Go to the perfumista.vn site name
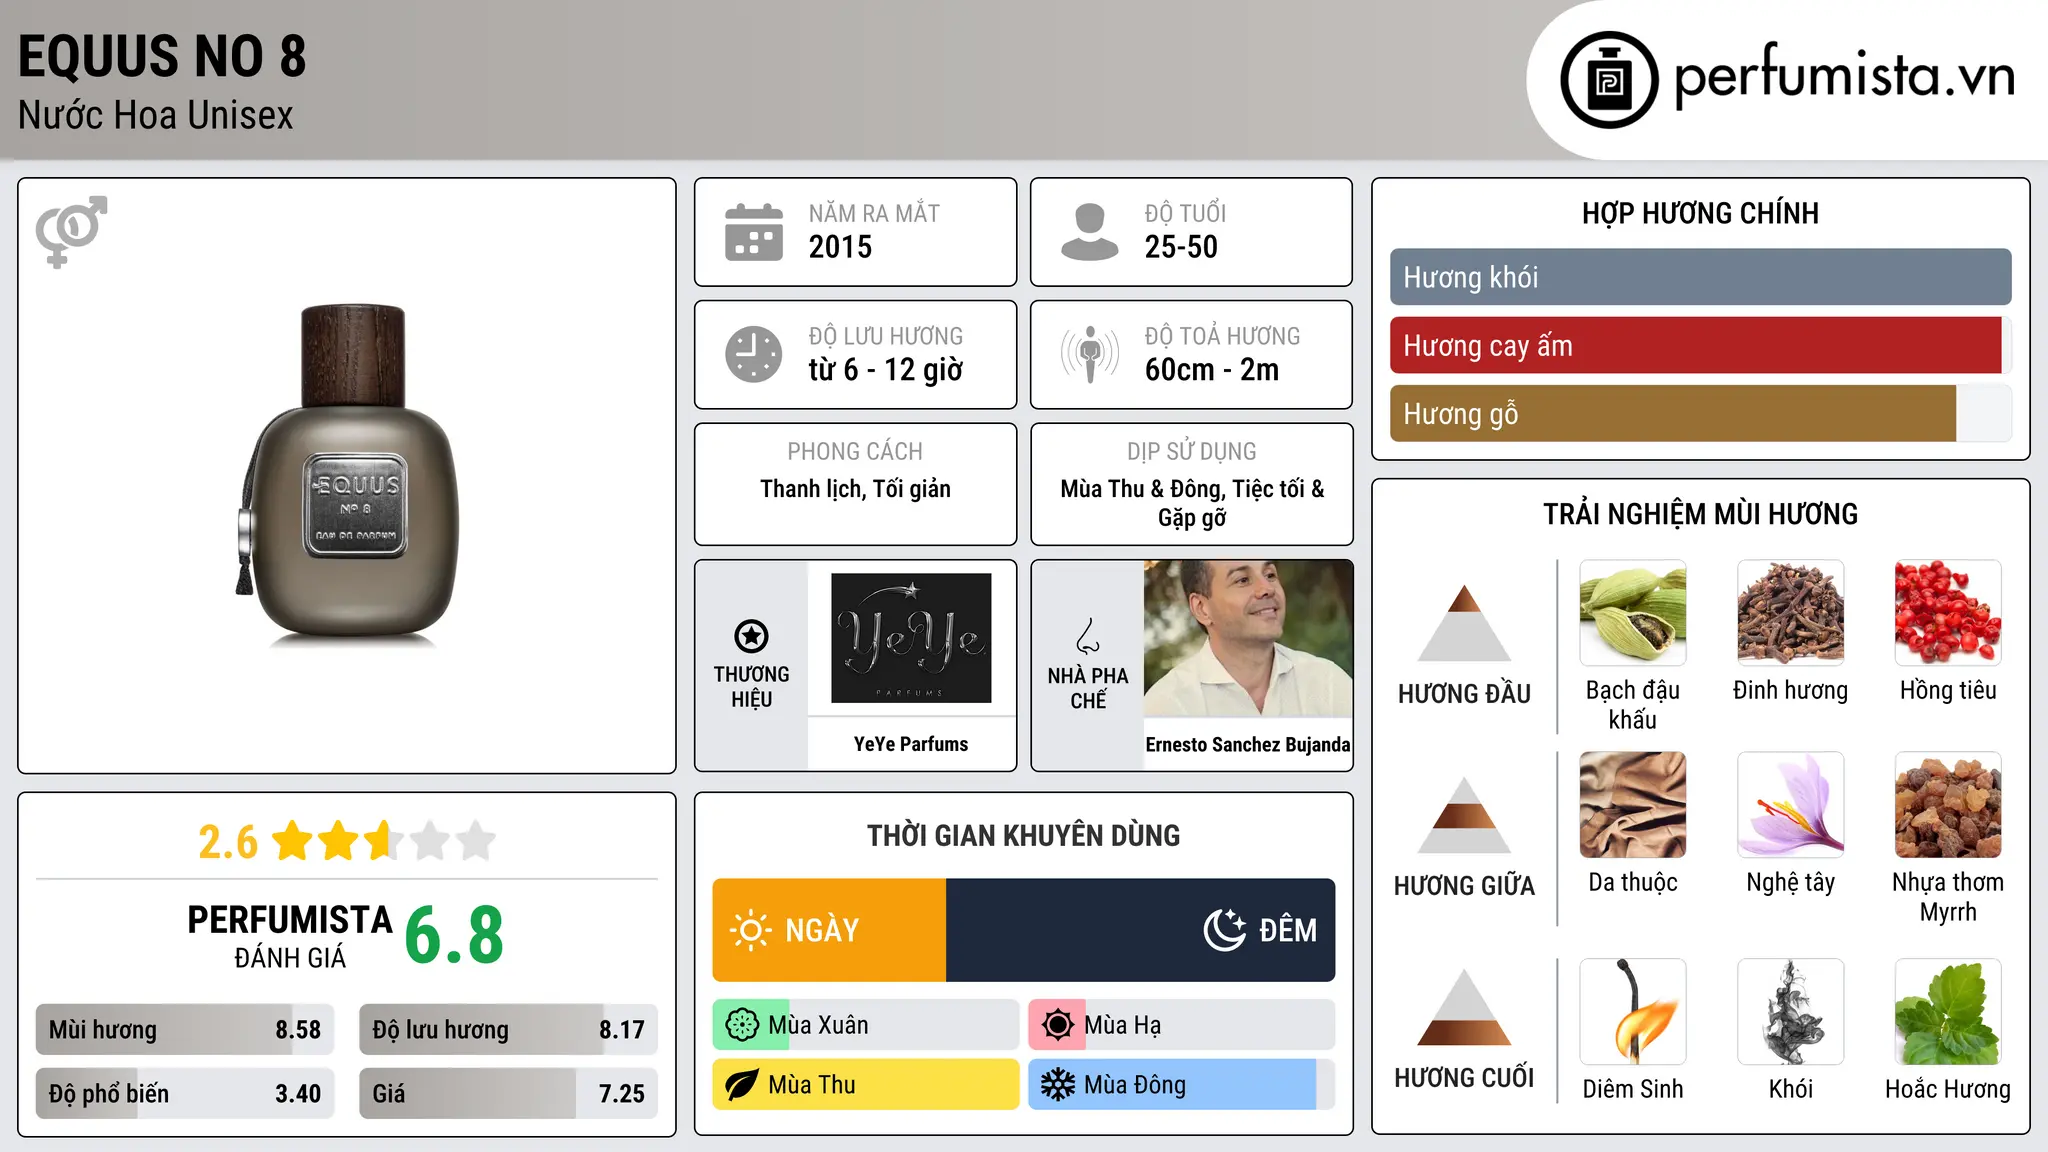The image size is (2048, 1152). [1844, 77]
